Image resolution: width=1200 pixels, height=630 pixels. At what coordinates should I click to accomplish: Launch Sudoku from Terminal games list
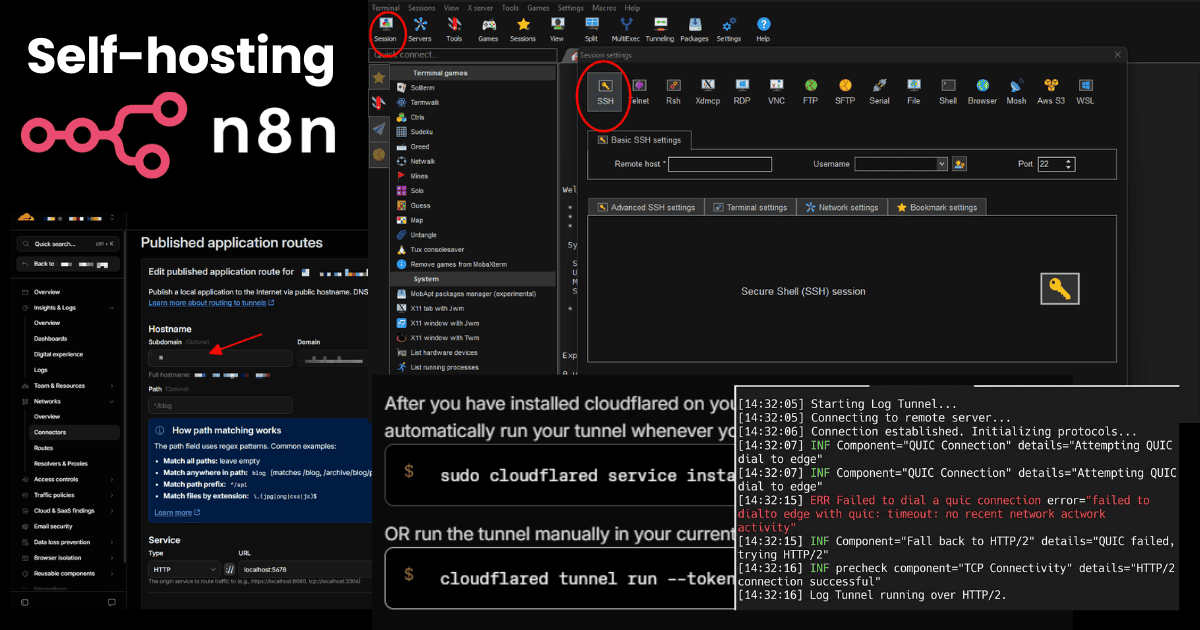421,131
